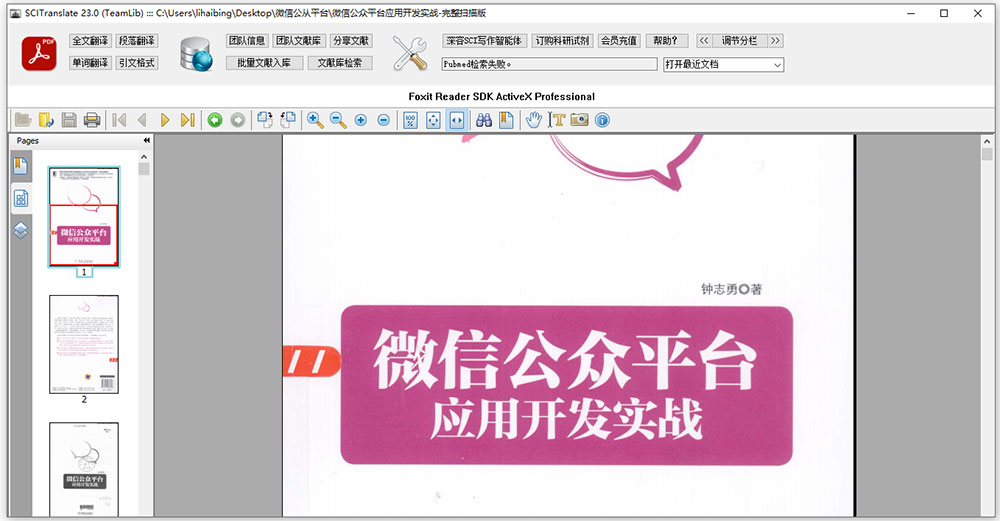This screenshot has height=521, width=1000.
Task: Rotate page clockwise icon
Action: tap(265, 120)
